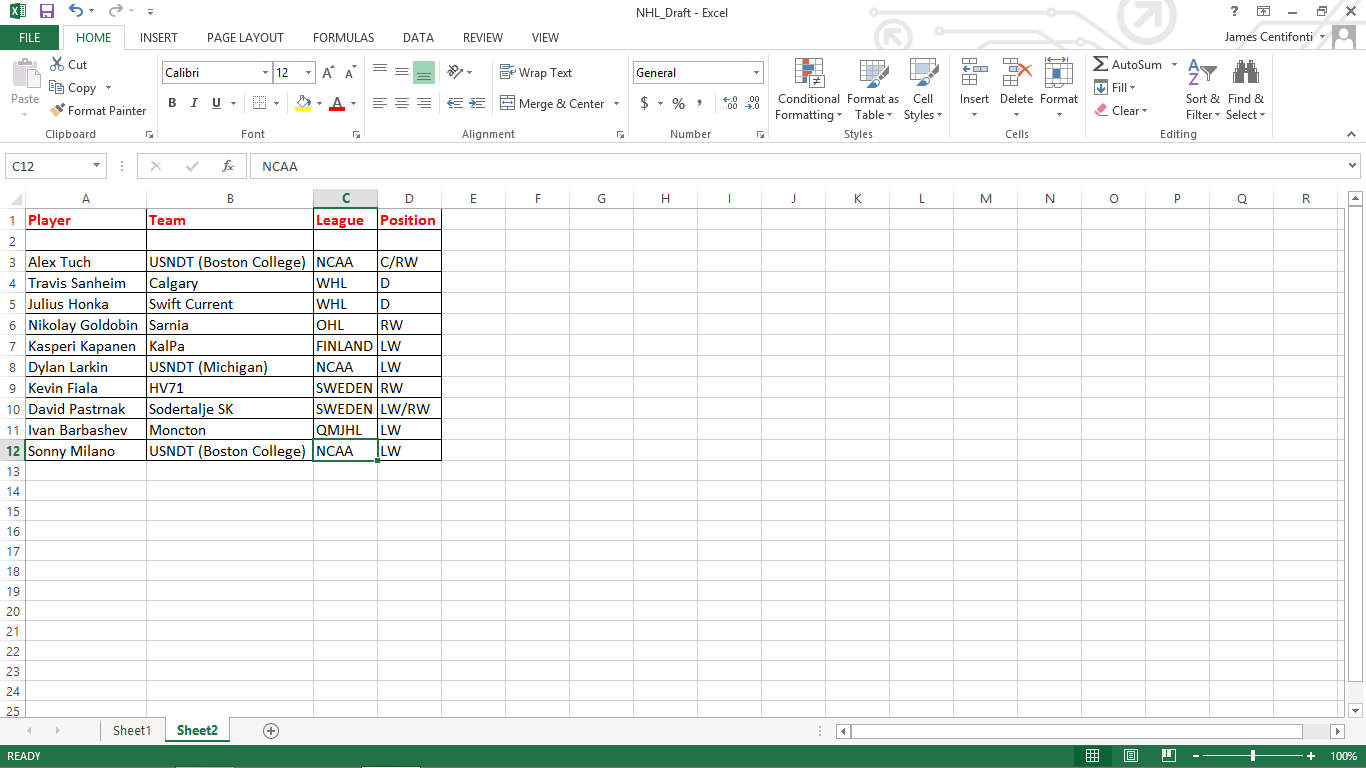
Task: Expand the formula bar
Action: (x=1353, y=166)
